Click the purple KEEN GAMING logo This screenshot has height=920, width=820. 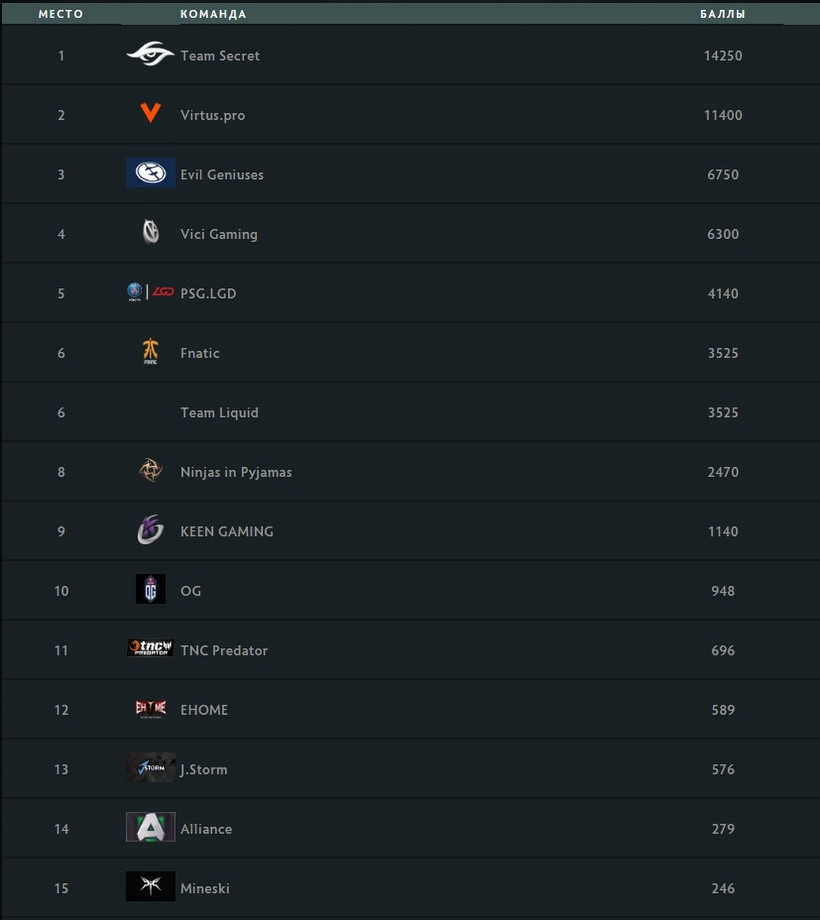[151, 530]
